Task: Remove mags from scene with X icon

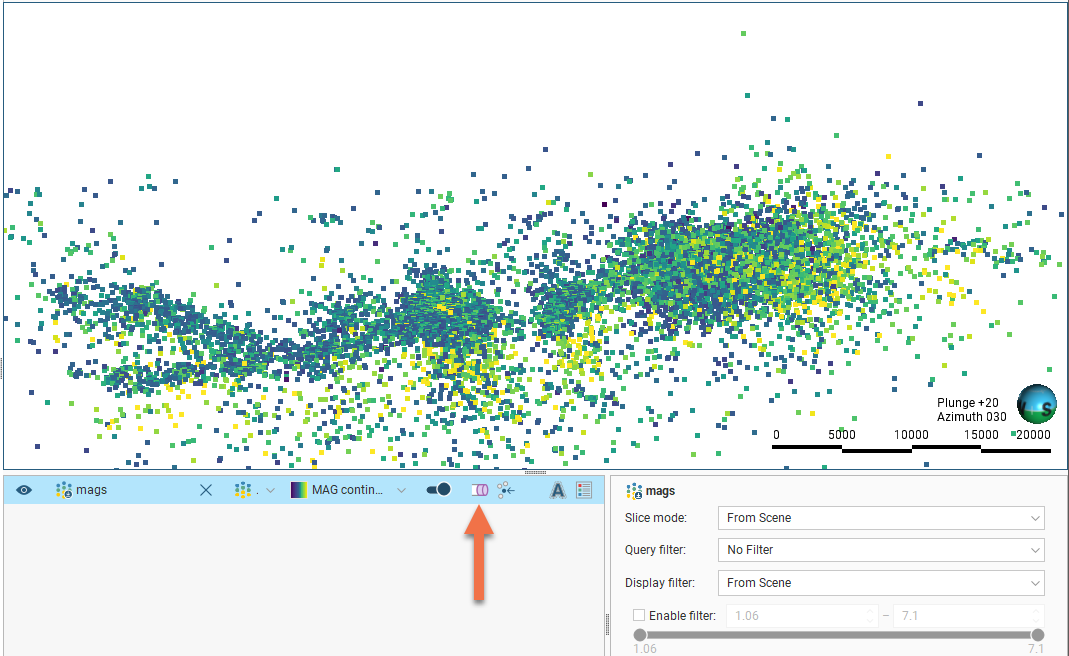Action: pos(206,490)
